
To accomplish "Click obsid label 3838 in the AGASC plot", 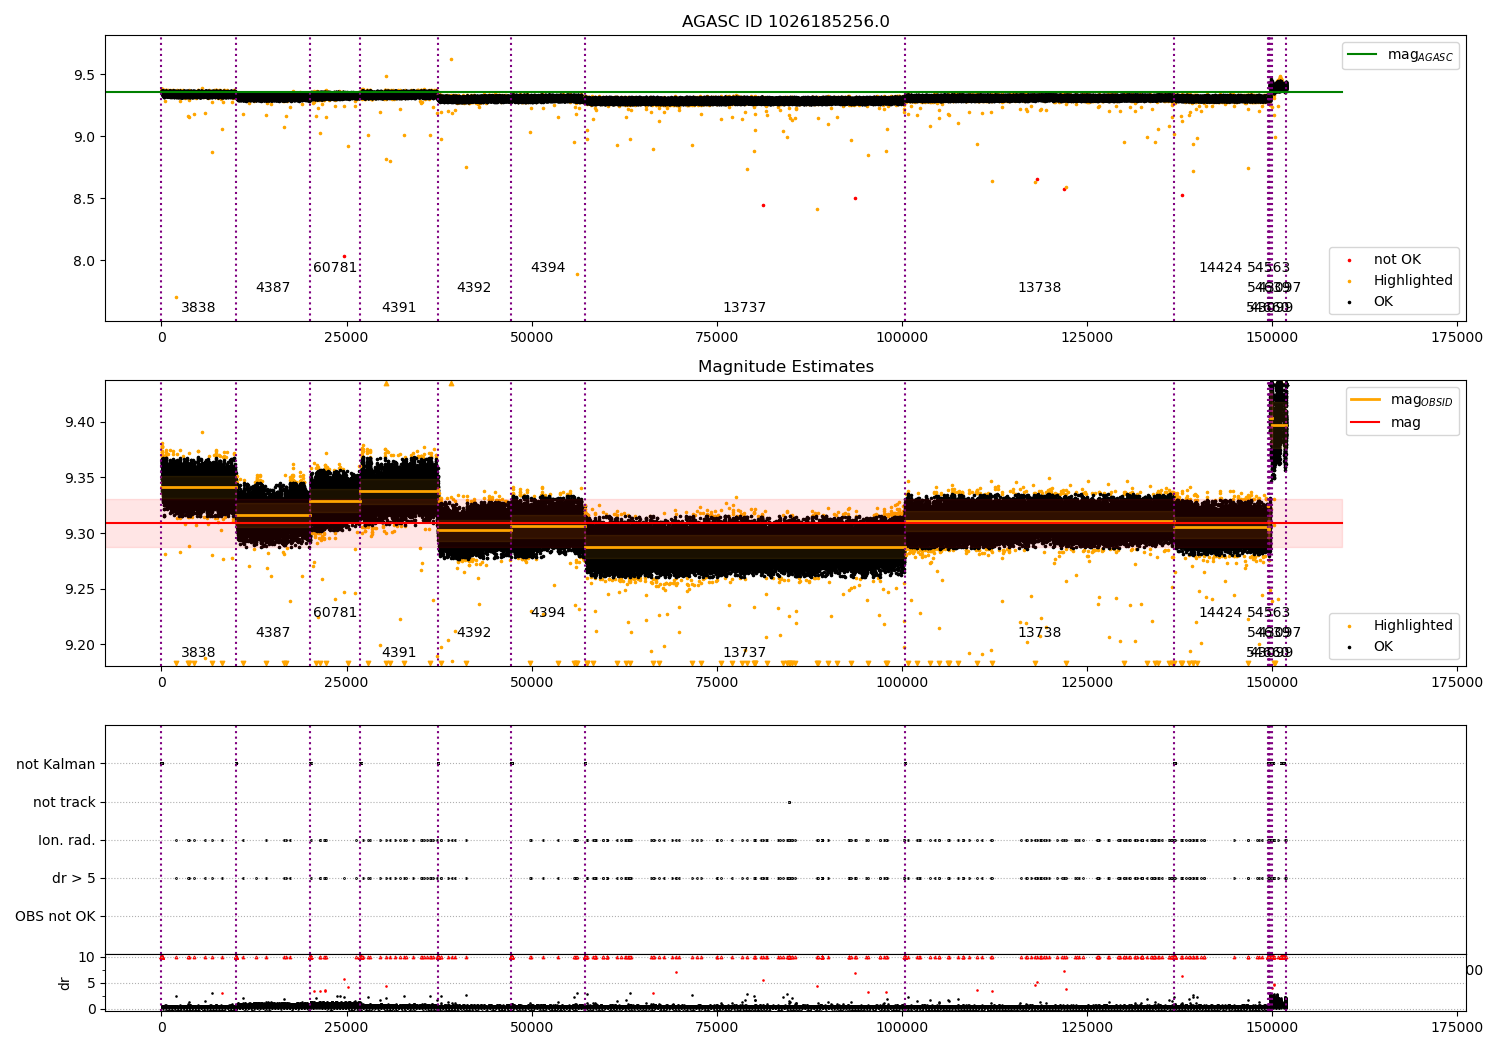I will (198, 308).
